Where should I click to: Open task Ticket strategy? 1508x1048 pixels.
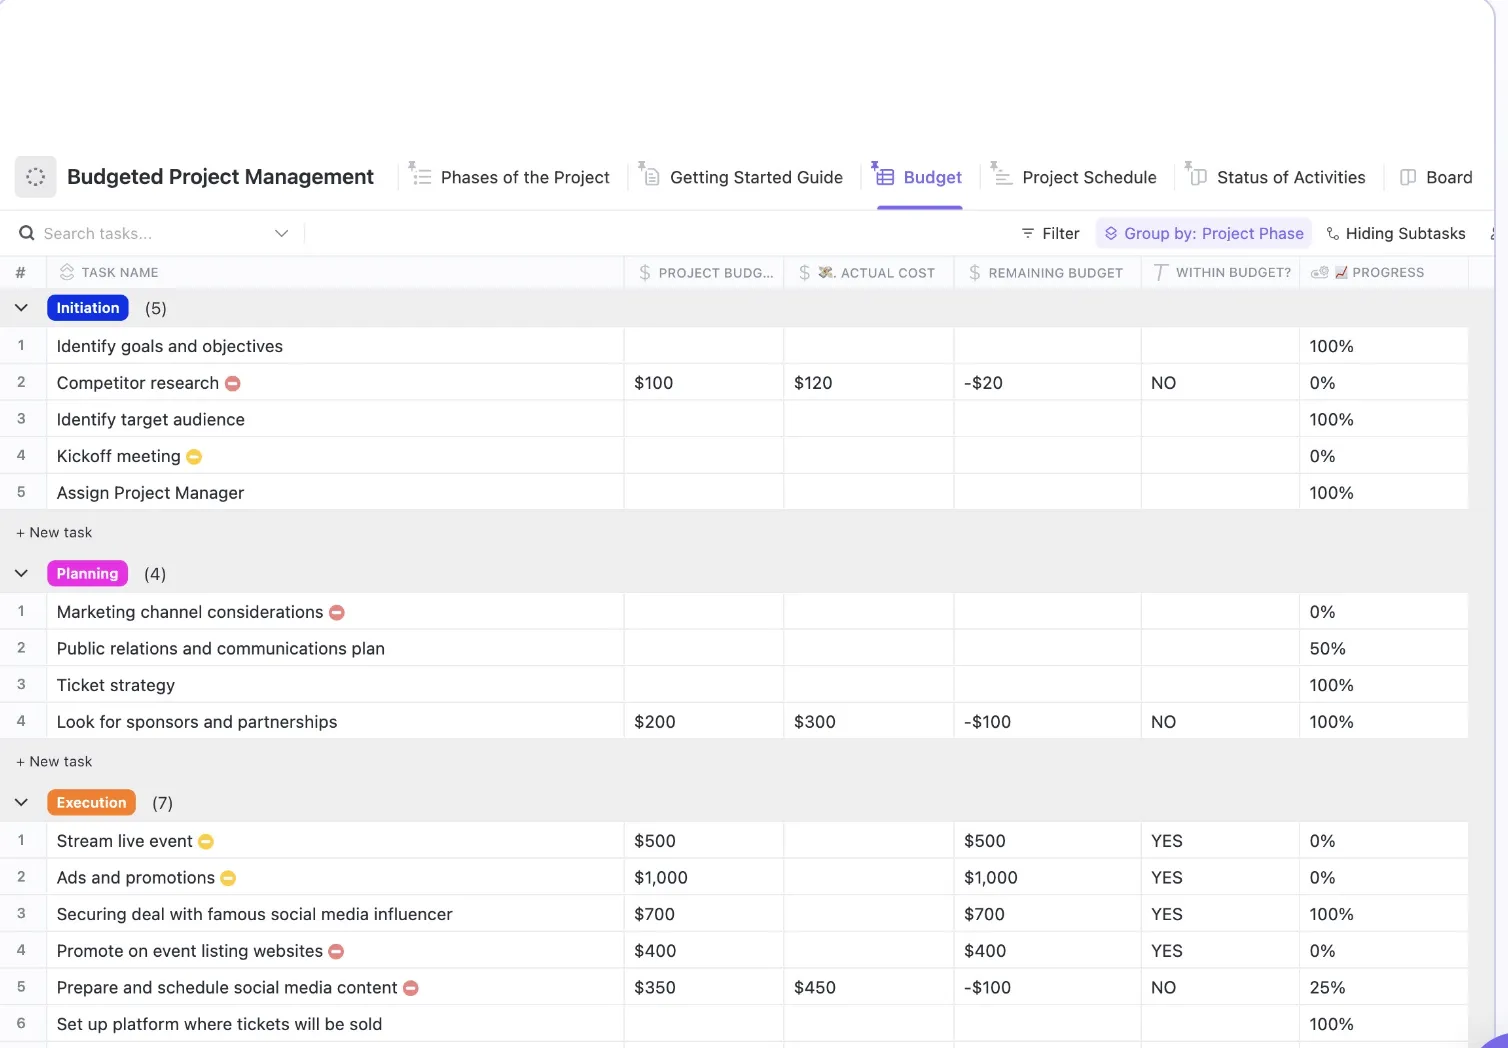click(x=116, y=685)
